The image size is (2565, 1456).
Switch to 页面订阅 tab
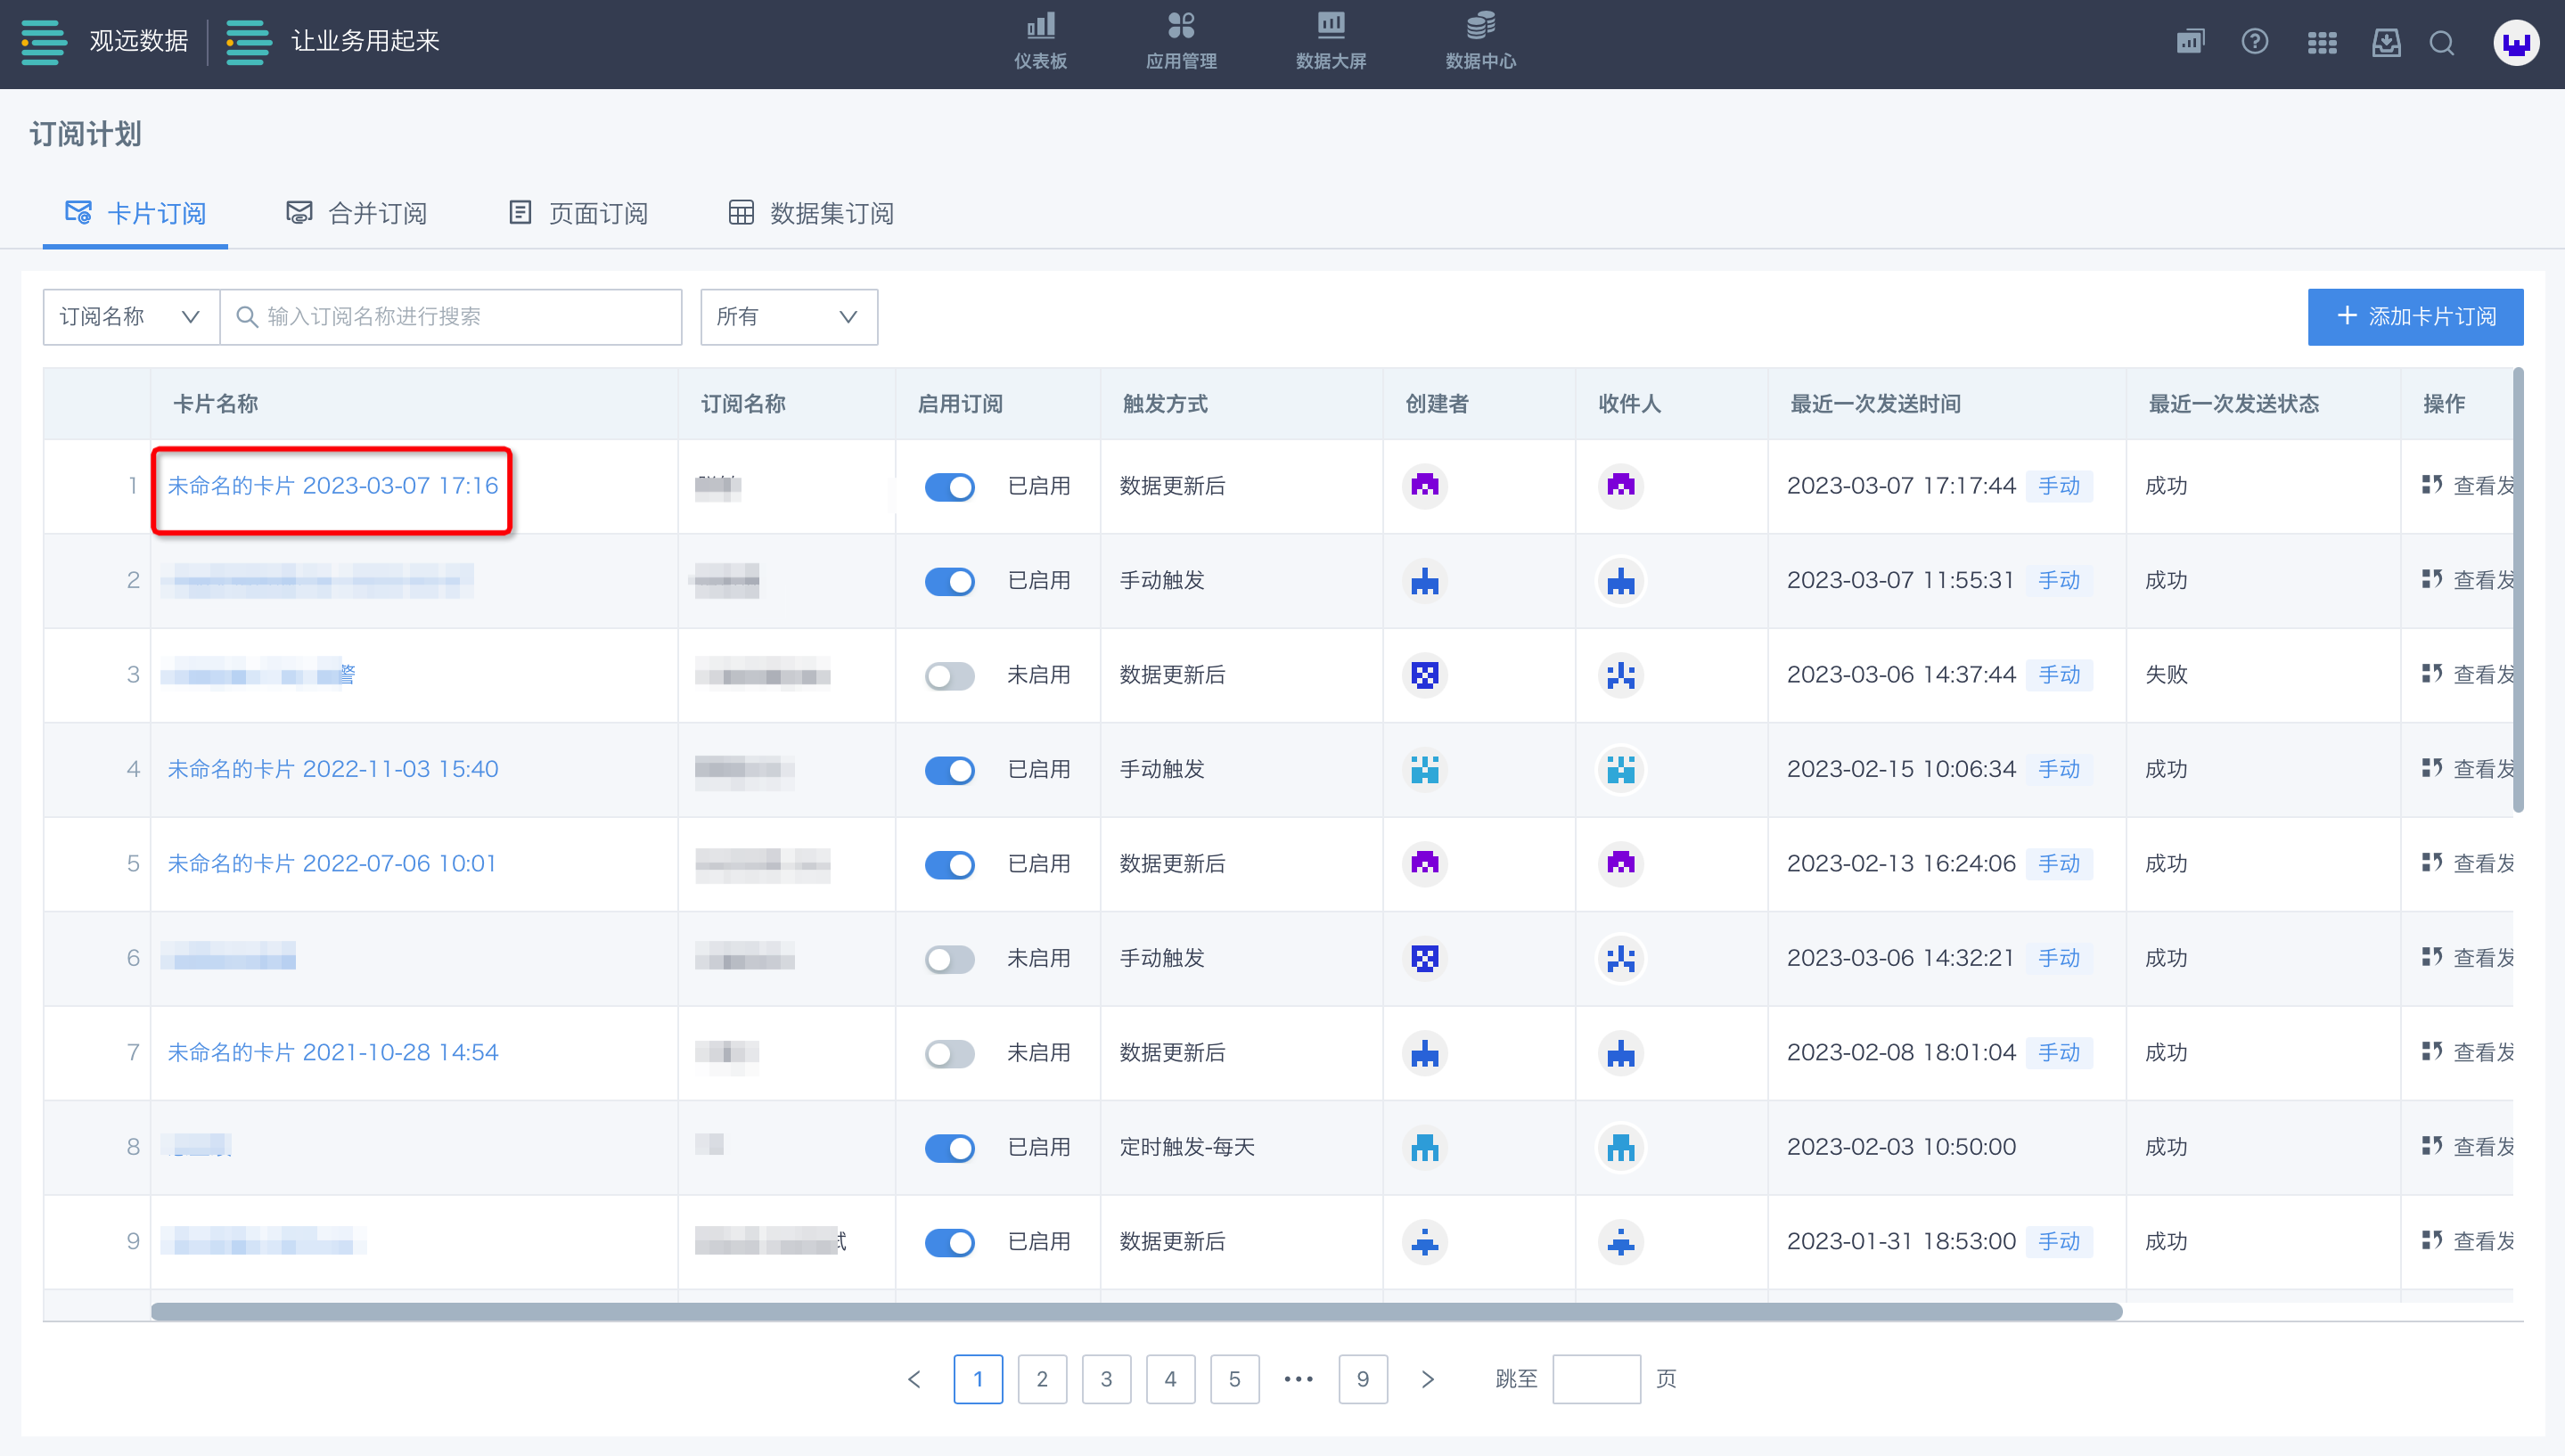coord(578,213)
